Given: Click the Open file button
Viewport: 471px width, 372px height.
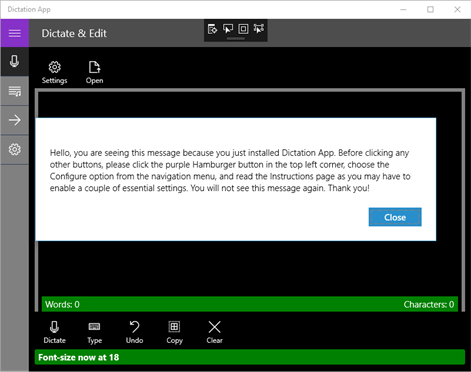Looking at the screenshot, I should [94, 72].
